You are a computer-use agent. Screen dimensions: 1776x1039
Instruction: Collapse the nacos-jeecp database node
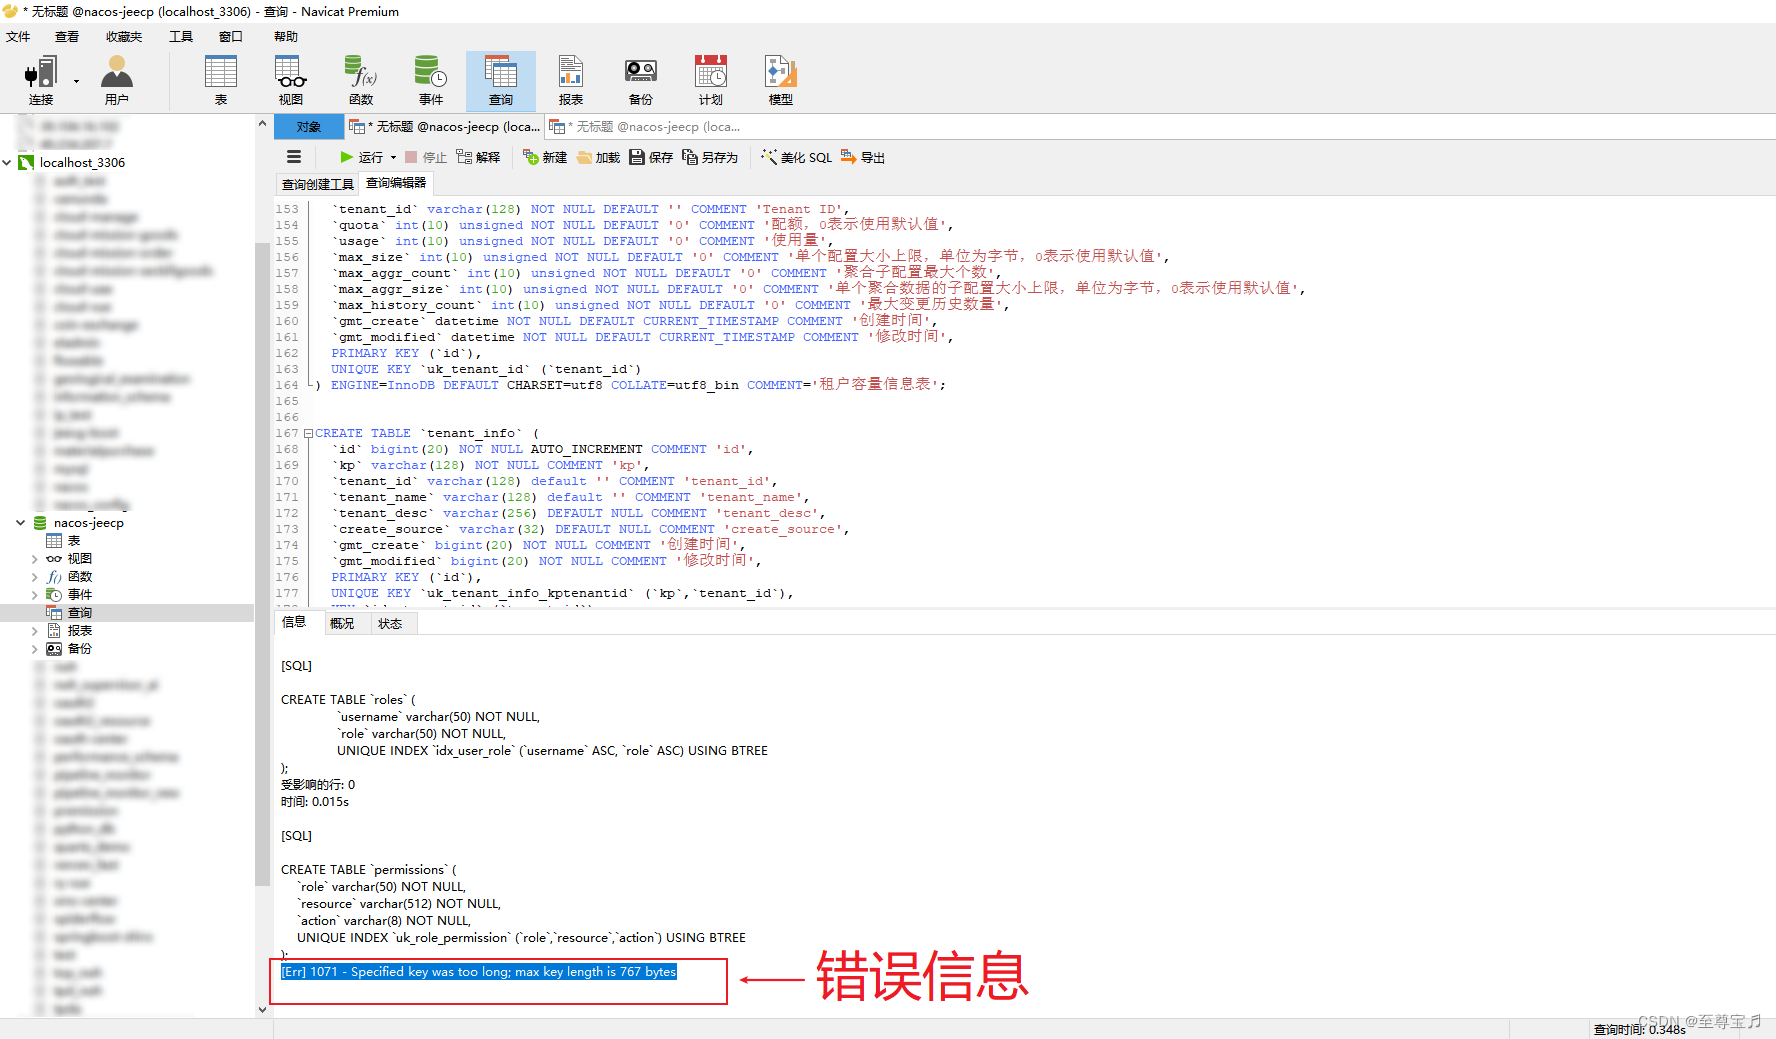[x=20, y=522]
